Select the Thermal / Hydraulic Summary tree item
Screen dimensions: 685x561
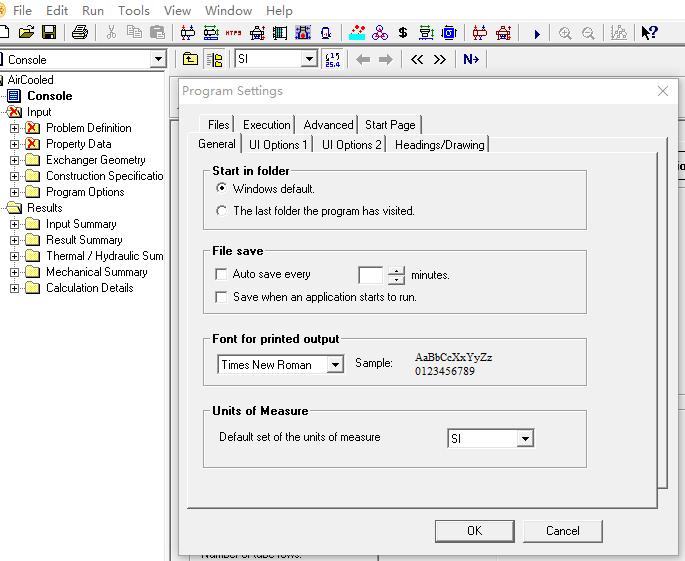tap(104, 256)
